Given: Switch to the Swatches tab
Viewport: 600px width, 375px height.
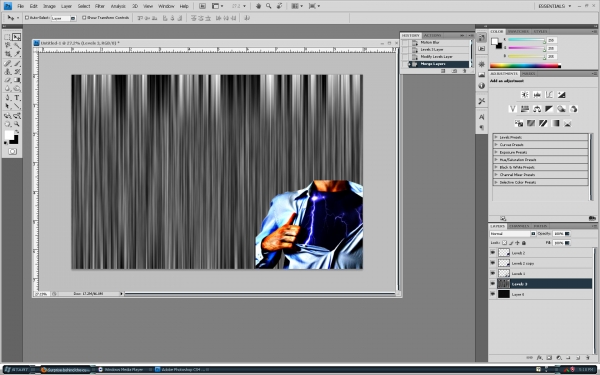Looking at the screenshot, I should pos(518,31).
